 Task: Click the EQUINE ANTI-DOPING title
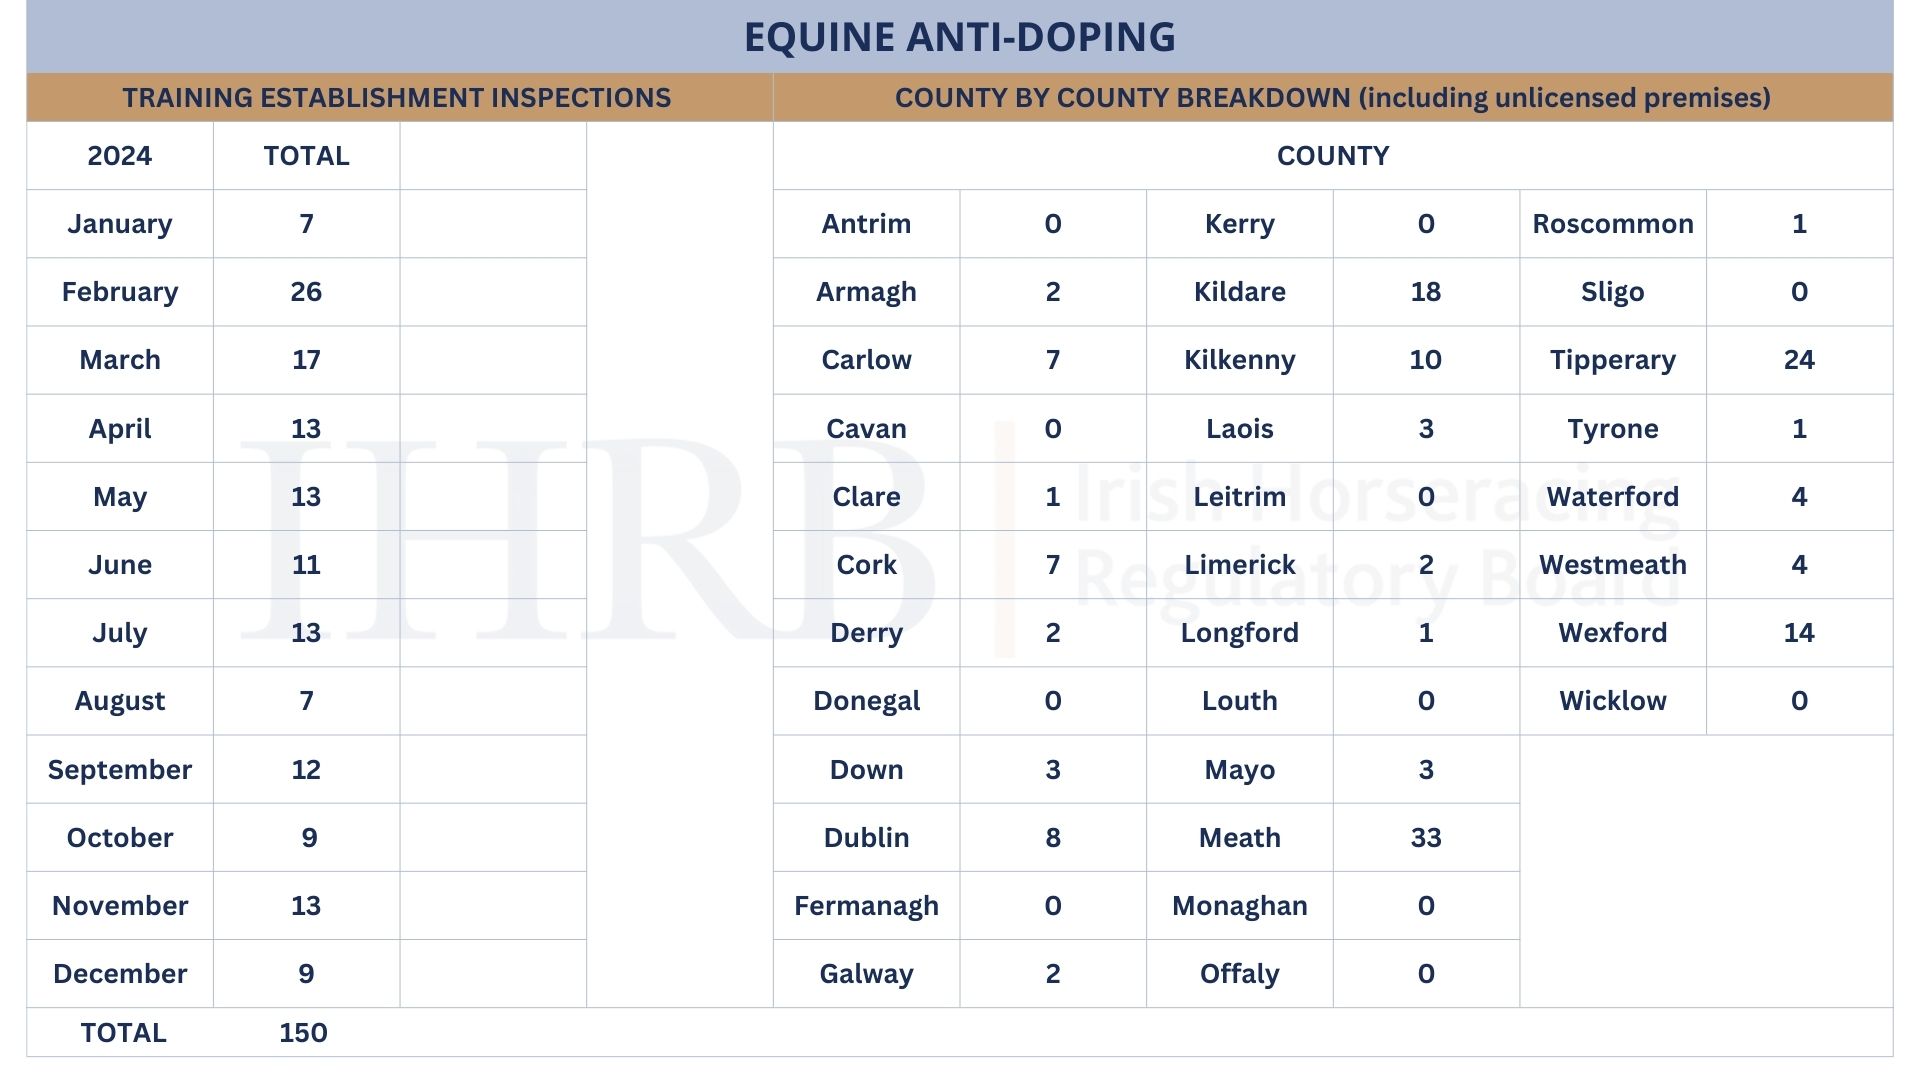[x=959, y=37]
